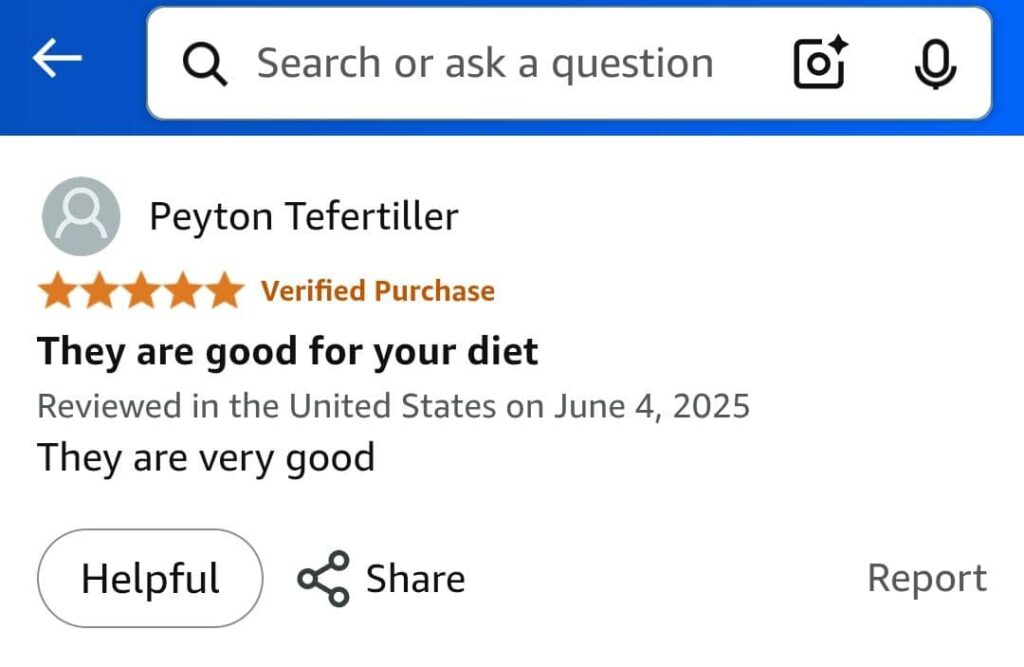
Task: Tap the microphone voice search icon
Action: tap(935, 64)
